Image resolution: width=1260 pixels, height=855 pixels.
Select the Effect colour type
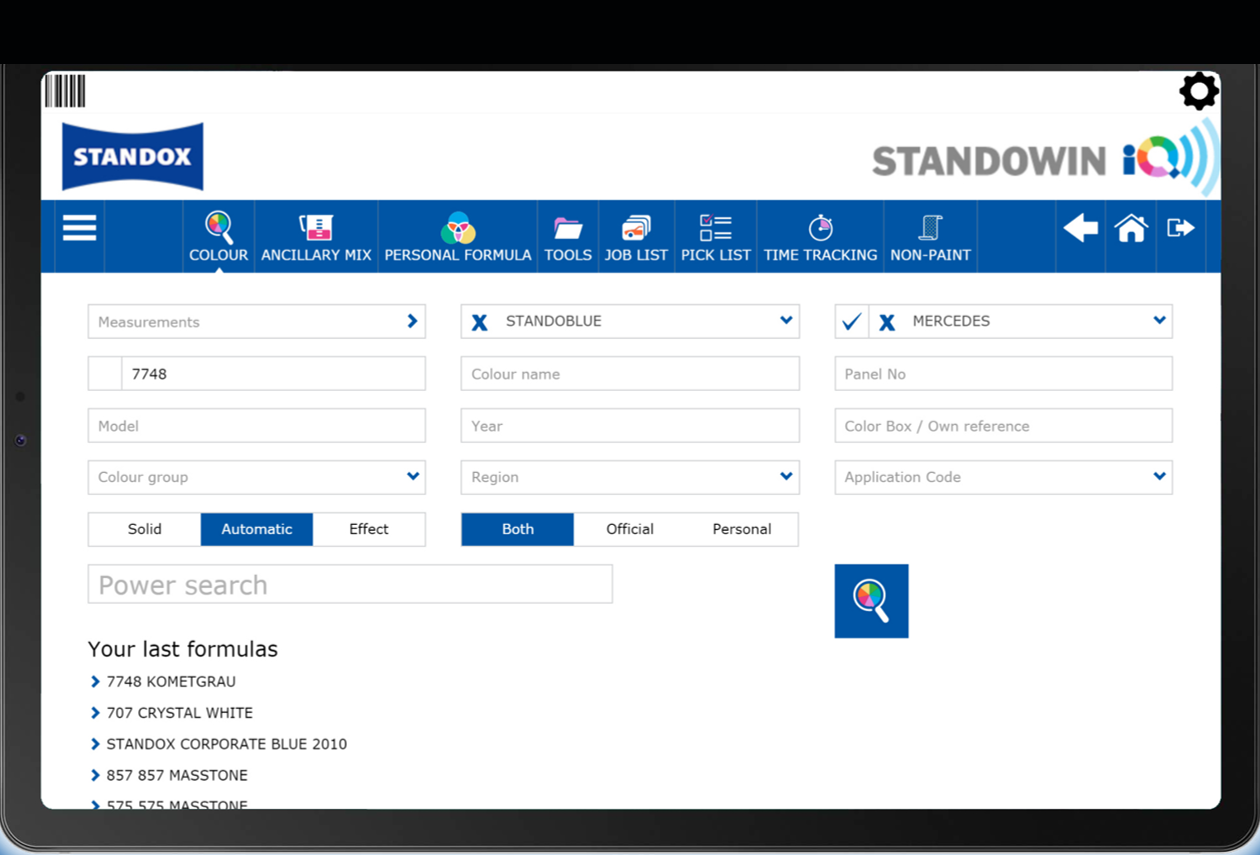click(369, 529)
